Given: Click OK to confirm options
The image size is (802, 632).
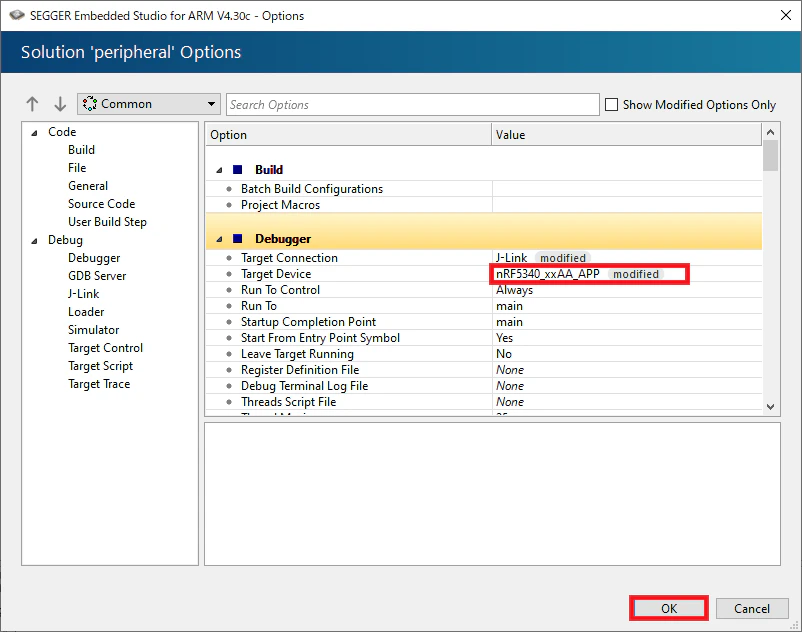Looking at the screenshot, I should (669, 608).
